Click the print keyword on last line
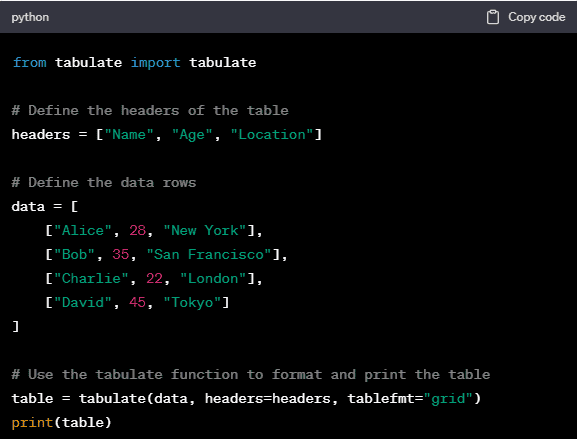Screen dimensions: 577x439 (x=32, y=422)
